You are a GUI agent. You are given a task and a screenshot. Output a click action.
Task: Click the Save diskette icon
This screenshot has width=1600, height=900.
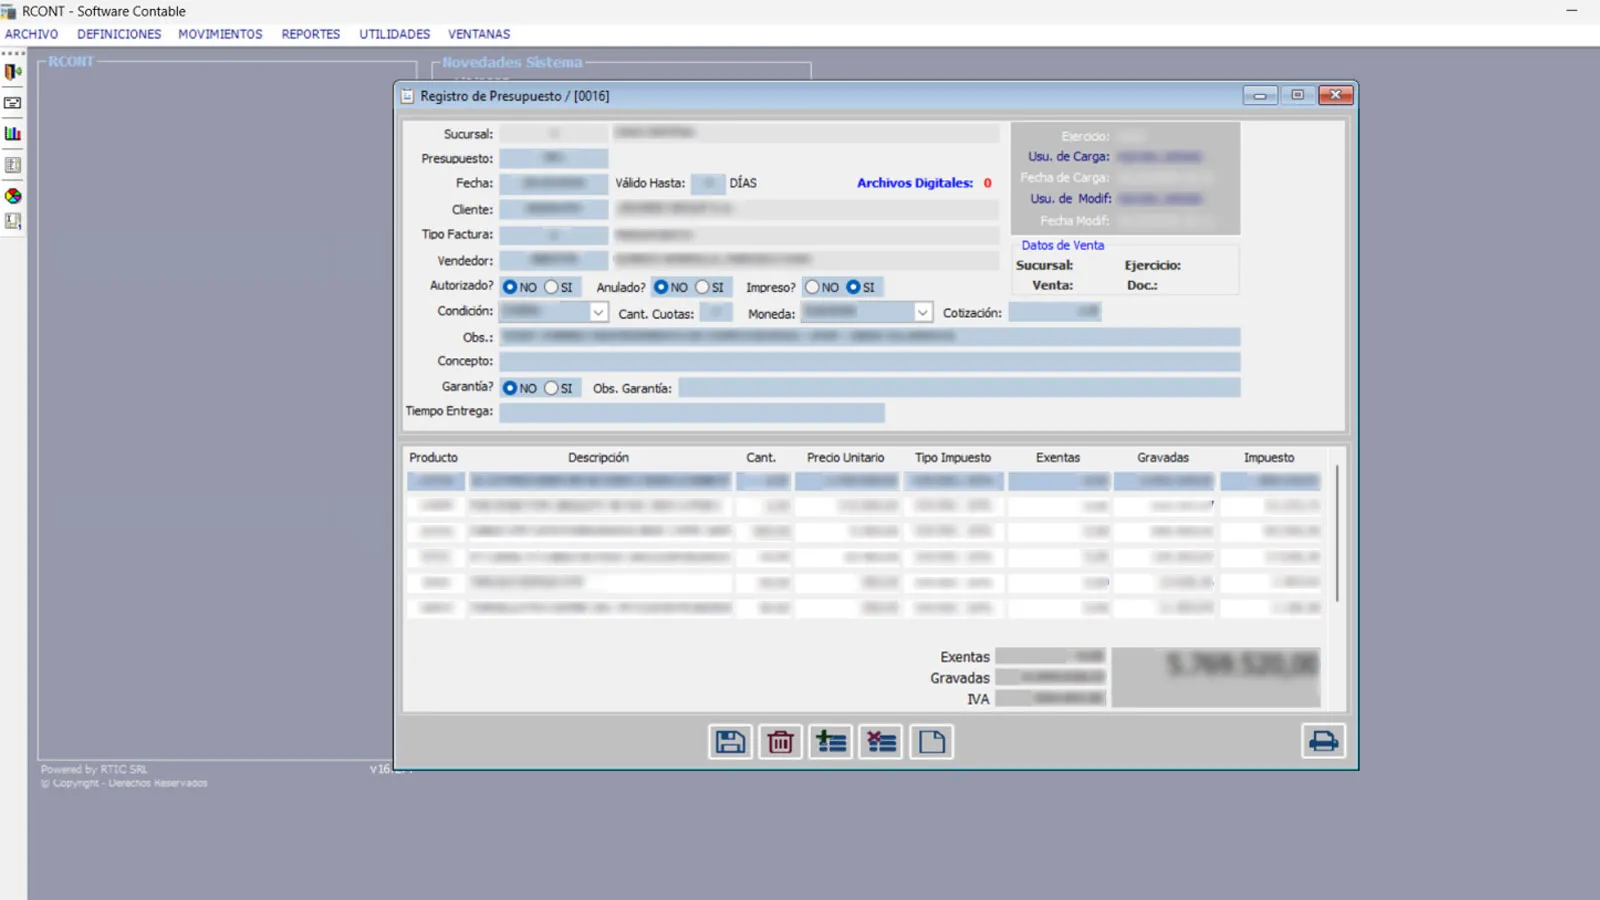(730, 742)
